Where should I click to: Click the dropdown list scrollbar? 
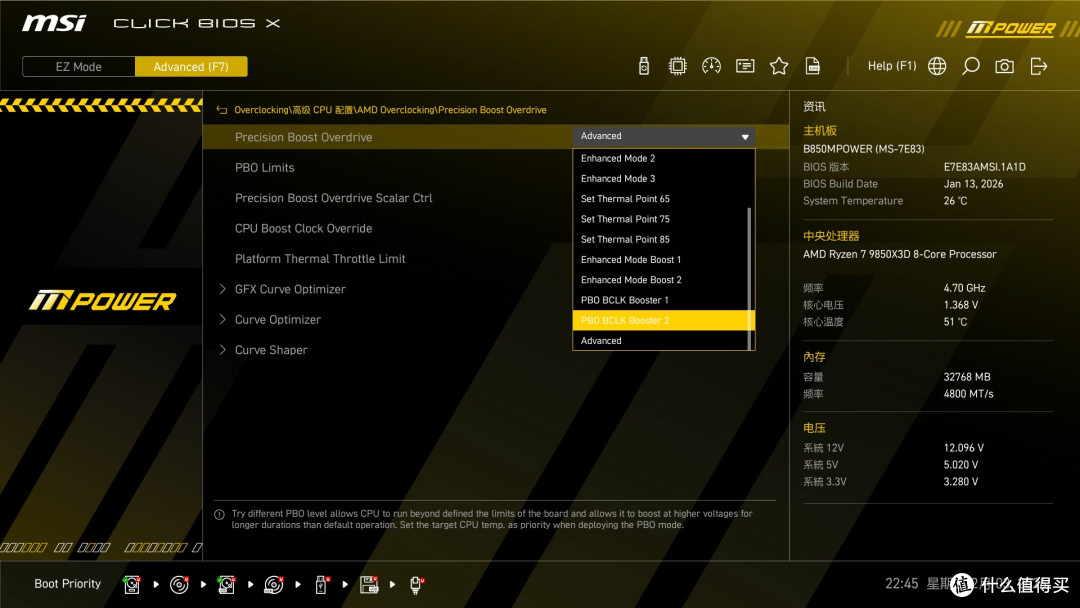(x=749, y=279)
